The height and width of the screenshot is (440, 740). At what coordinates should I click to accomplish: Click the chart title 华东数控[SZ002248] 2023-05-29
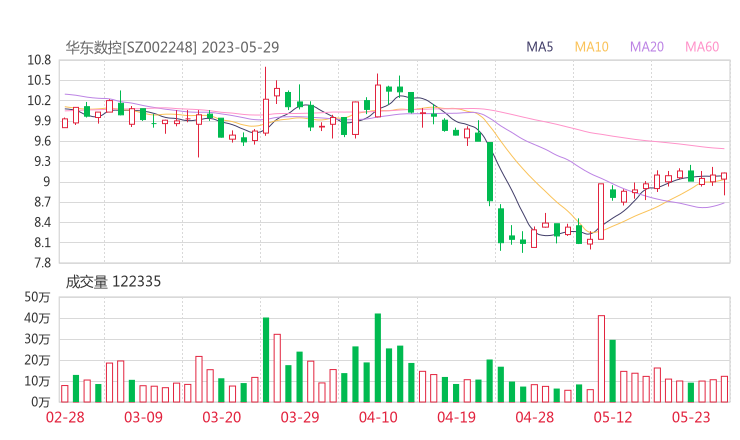172,47
